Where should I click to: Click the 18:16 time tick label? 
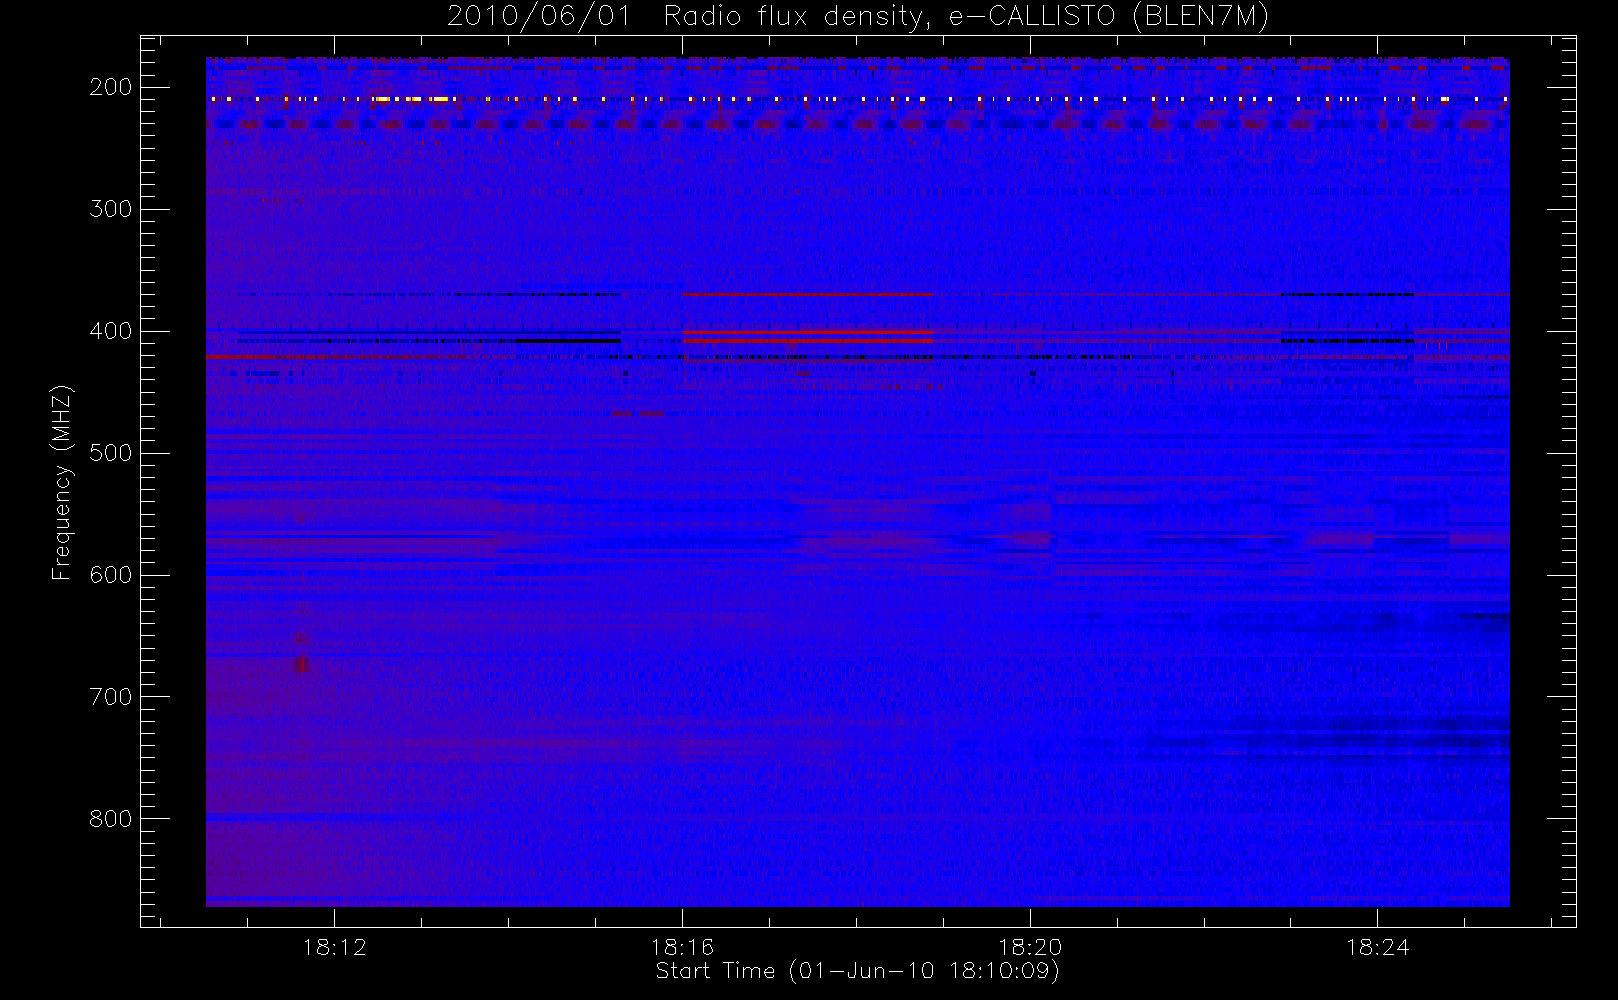coord(683,947)
